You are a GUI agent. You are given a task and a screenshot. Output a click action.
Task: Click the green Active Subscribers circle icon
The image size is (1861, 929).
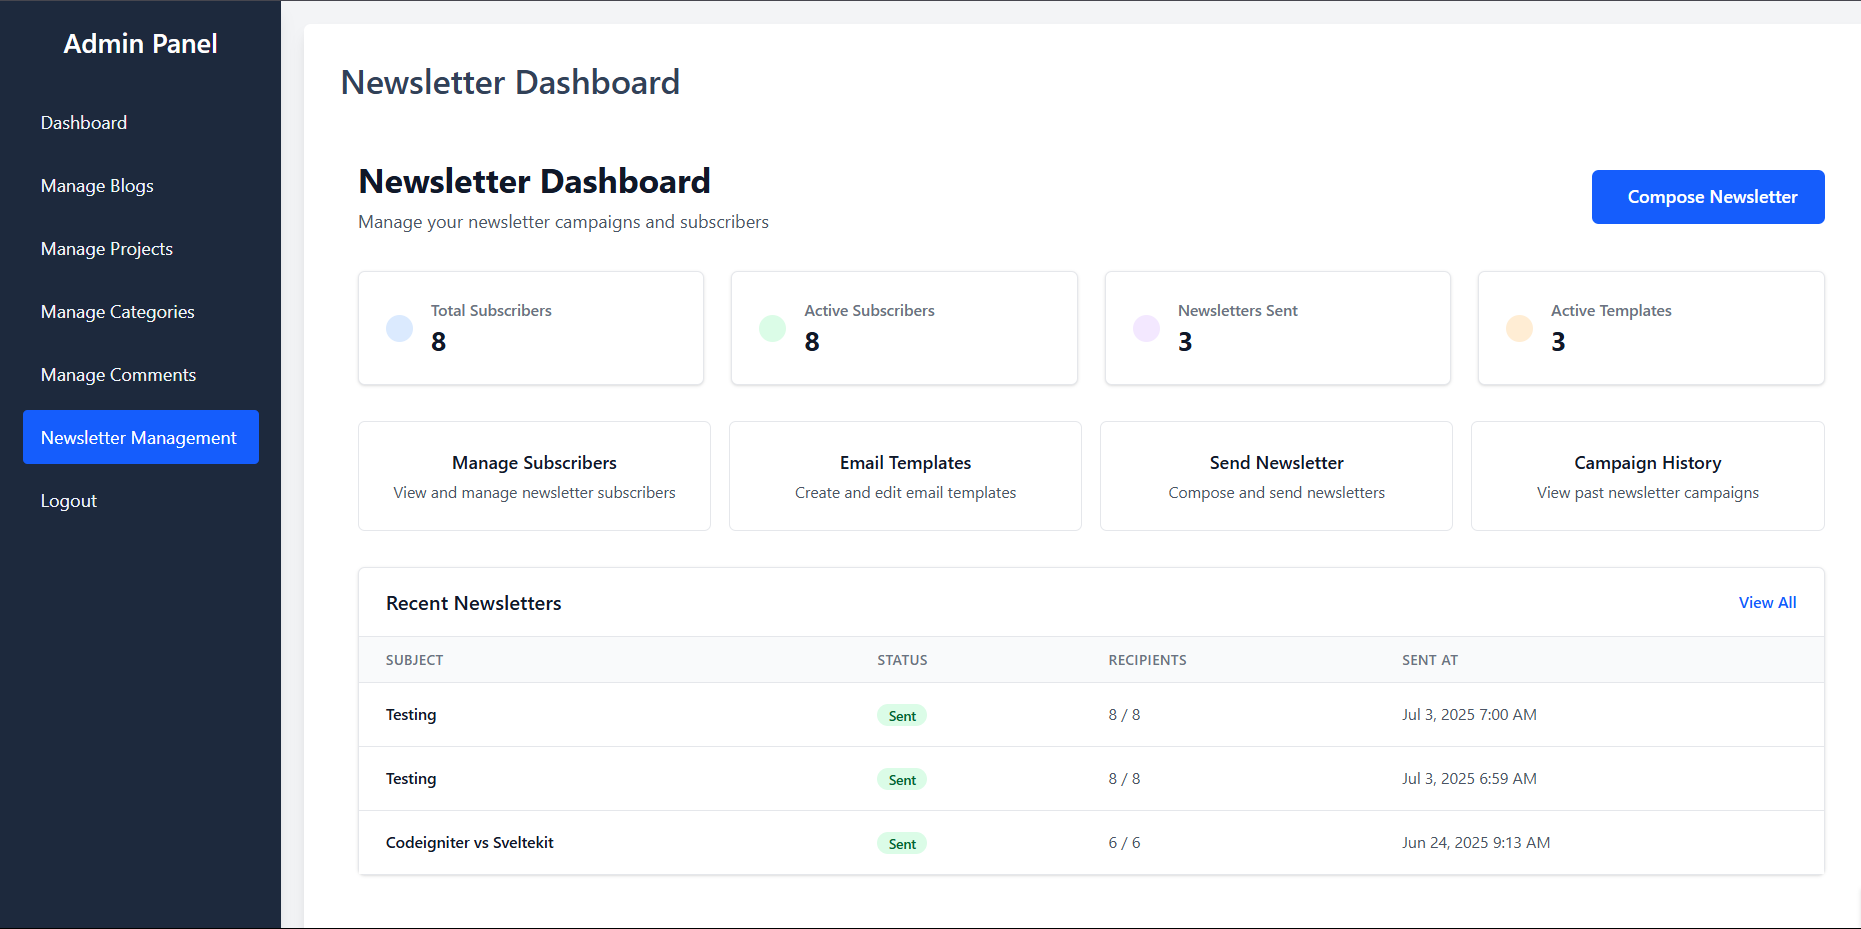tap(772, 328)
